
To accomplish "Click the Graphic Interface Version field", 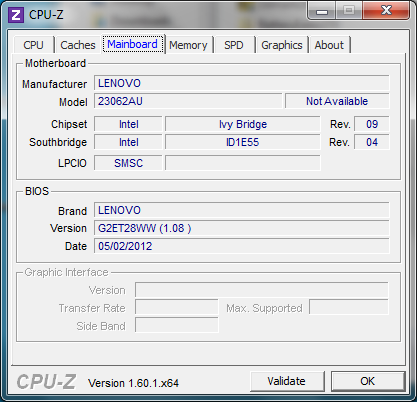I will coord(262,290).
